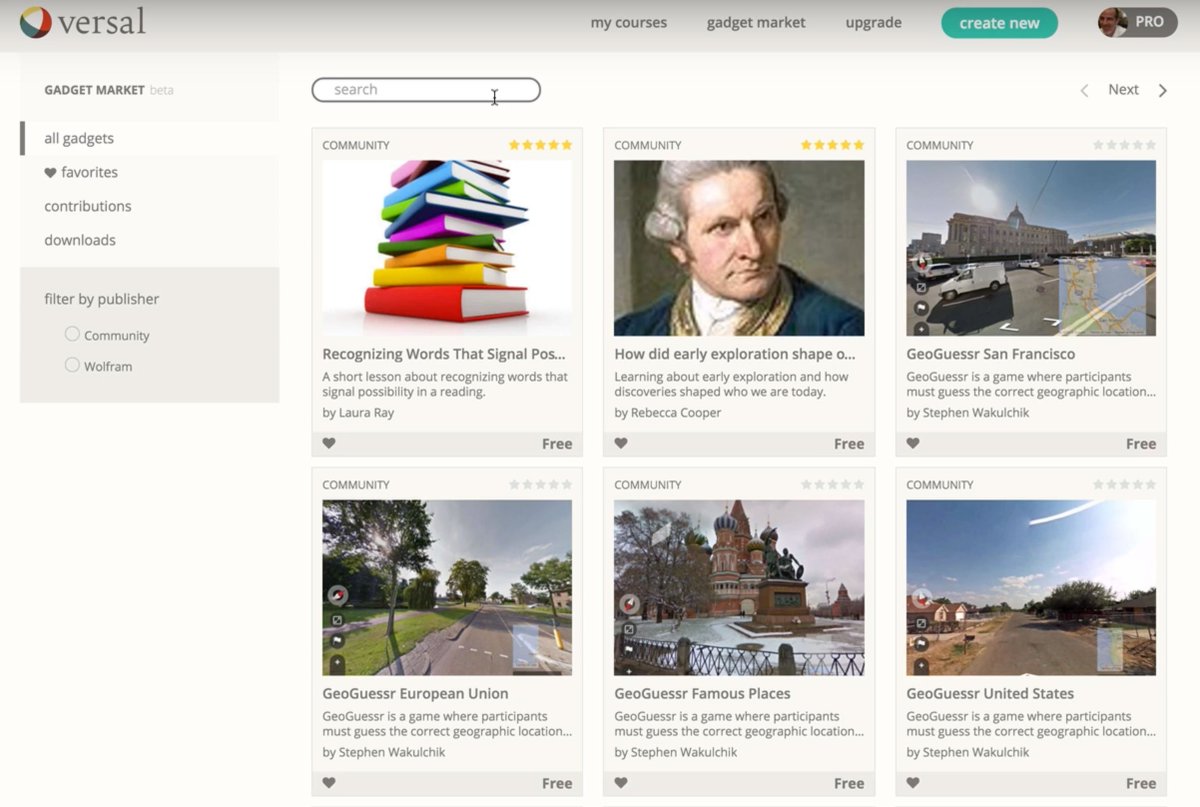Open GeoGuessr San Francisco title
This screenshot has width=1200, height=807.
[x=990, y=354]
